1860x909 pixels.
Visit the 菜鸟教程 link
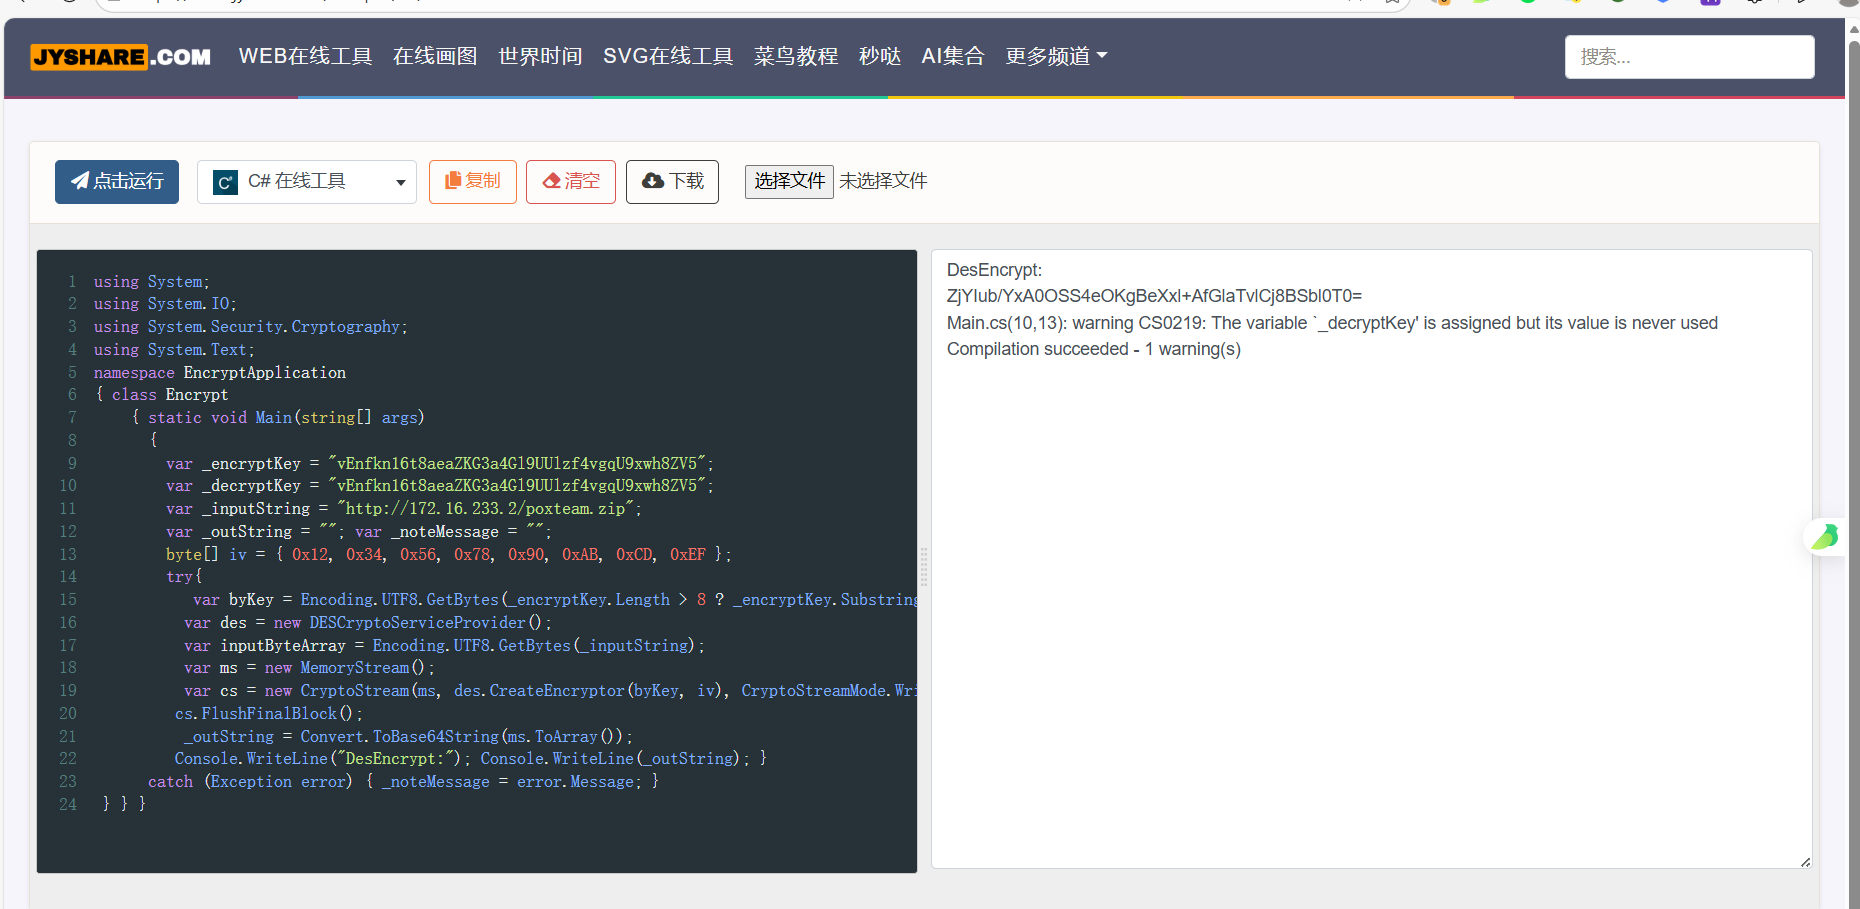click(x=796, y=57)
